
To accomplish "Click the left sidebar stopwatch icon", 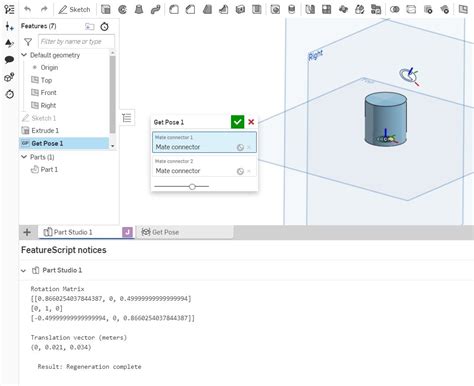I will click(10, 94).
